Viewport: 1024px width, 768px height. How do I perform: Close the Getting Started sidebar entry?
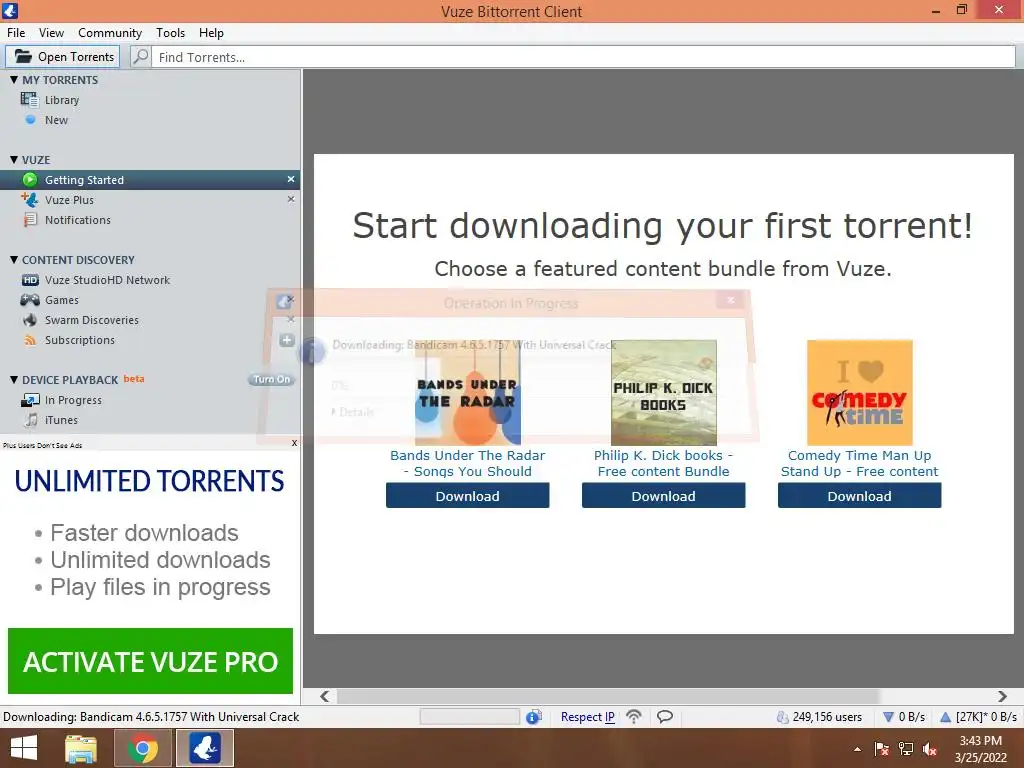coord(291,179)
